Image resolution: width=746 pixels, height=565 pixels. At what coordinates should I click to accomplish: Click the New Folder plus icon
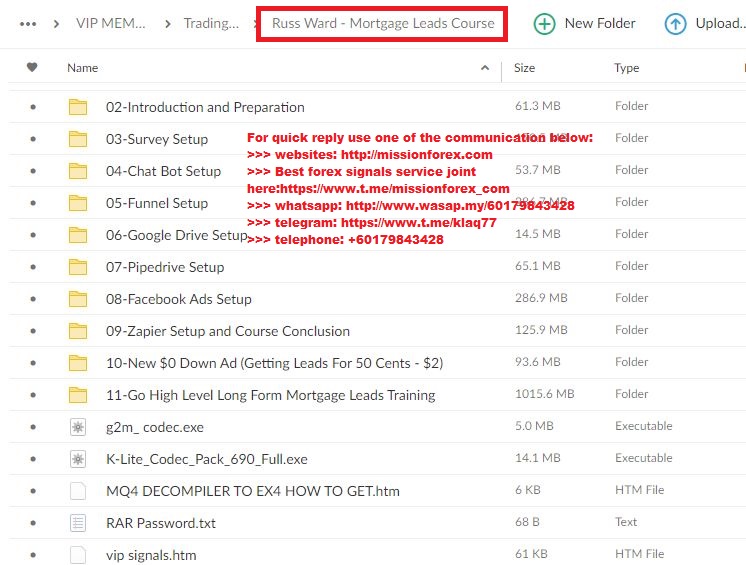coord(544,24)
